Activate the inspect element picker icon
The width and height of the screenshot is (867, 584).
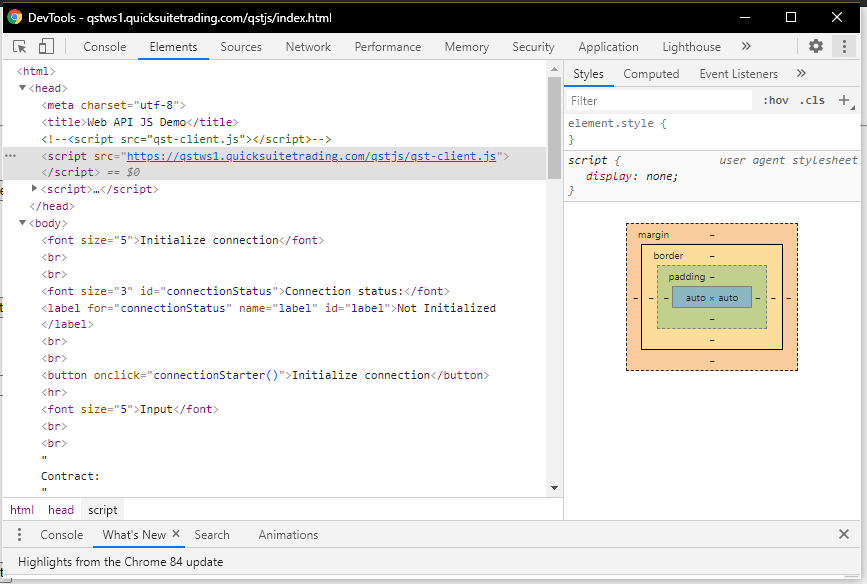(20, 46)
